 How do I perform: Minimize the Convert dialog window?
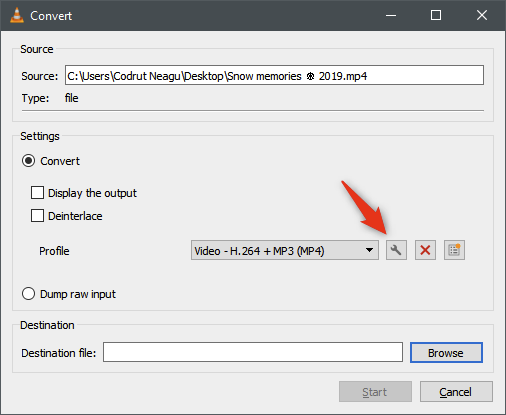(391, 15)
